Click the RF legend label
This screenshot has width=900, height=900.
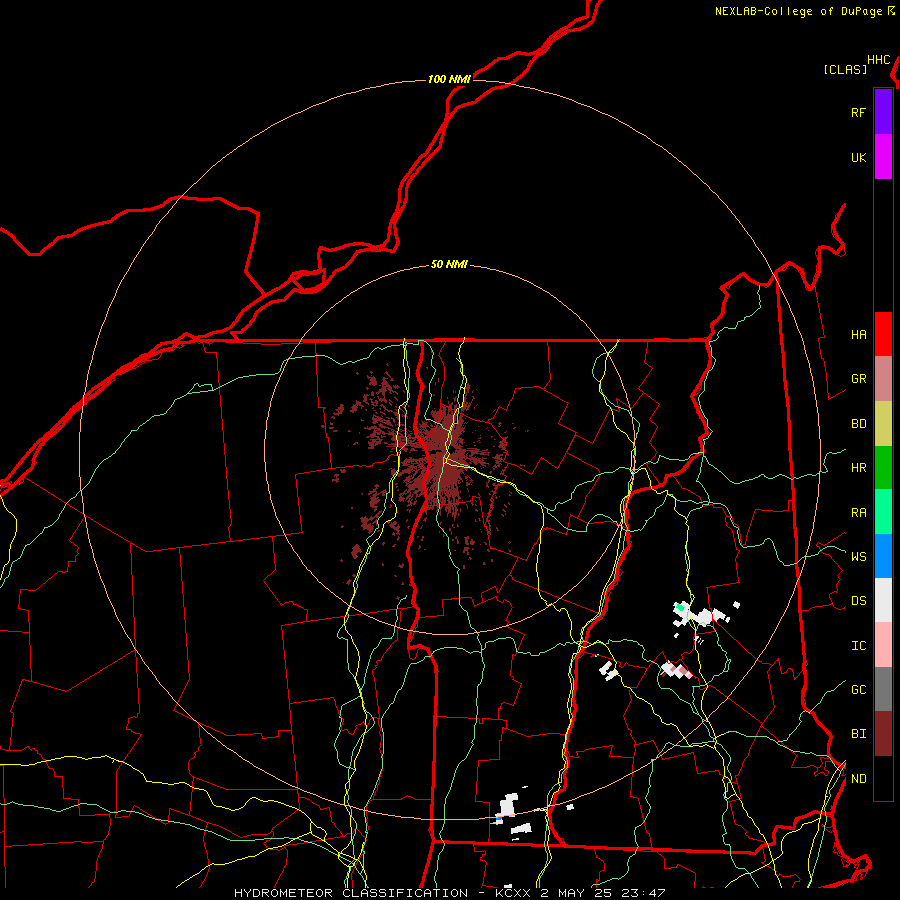(x=858, y=113)
